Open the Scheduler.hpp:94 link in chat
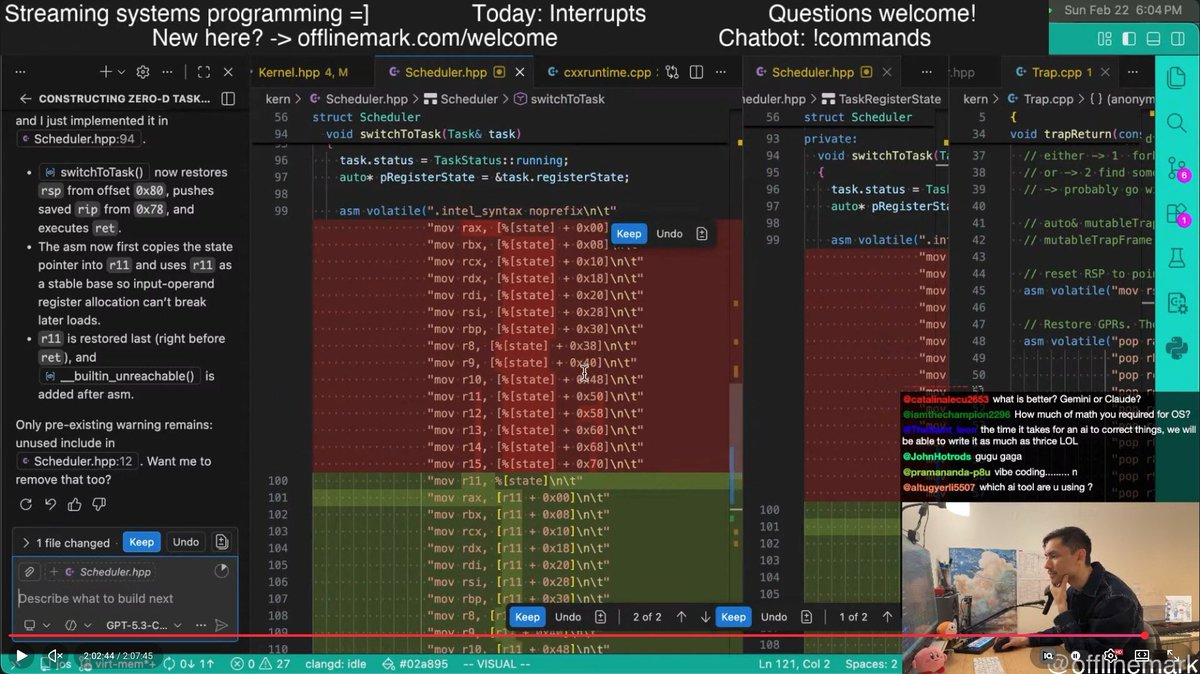This screenshot has width=1200, height=674. 77,139
